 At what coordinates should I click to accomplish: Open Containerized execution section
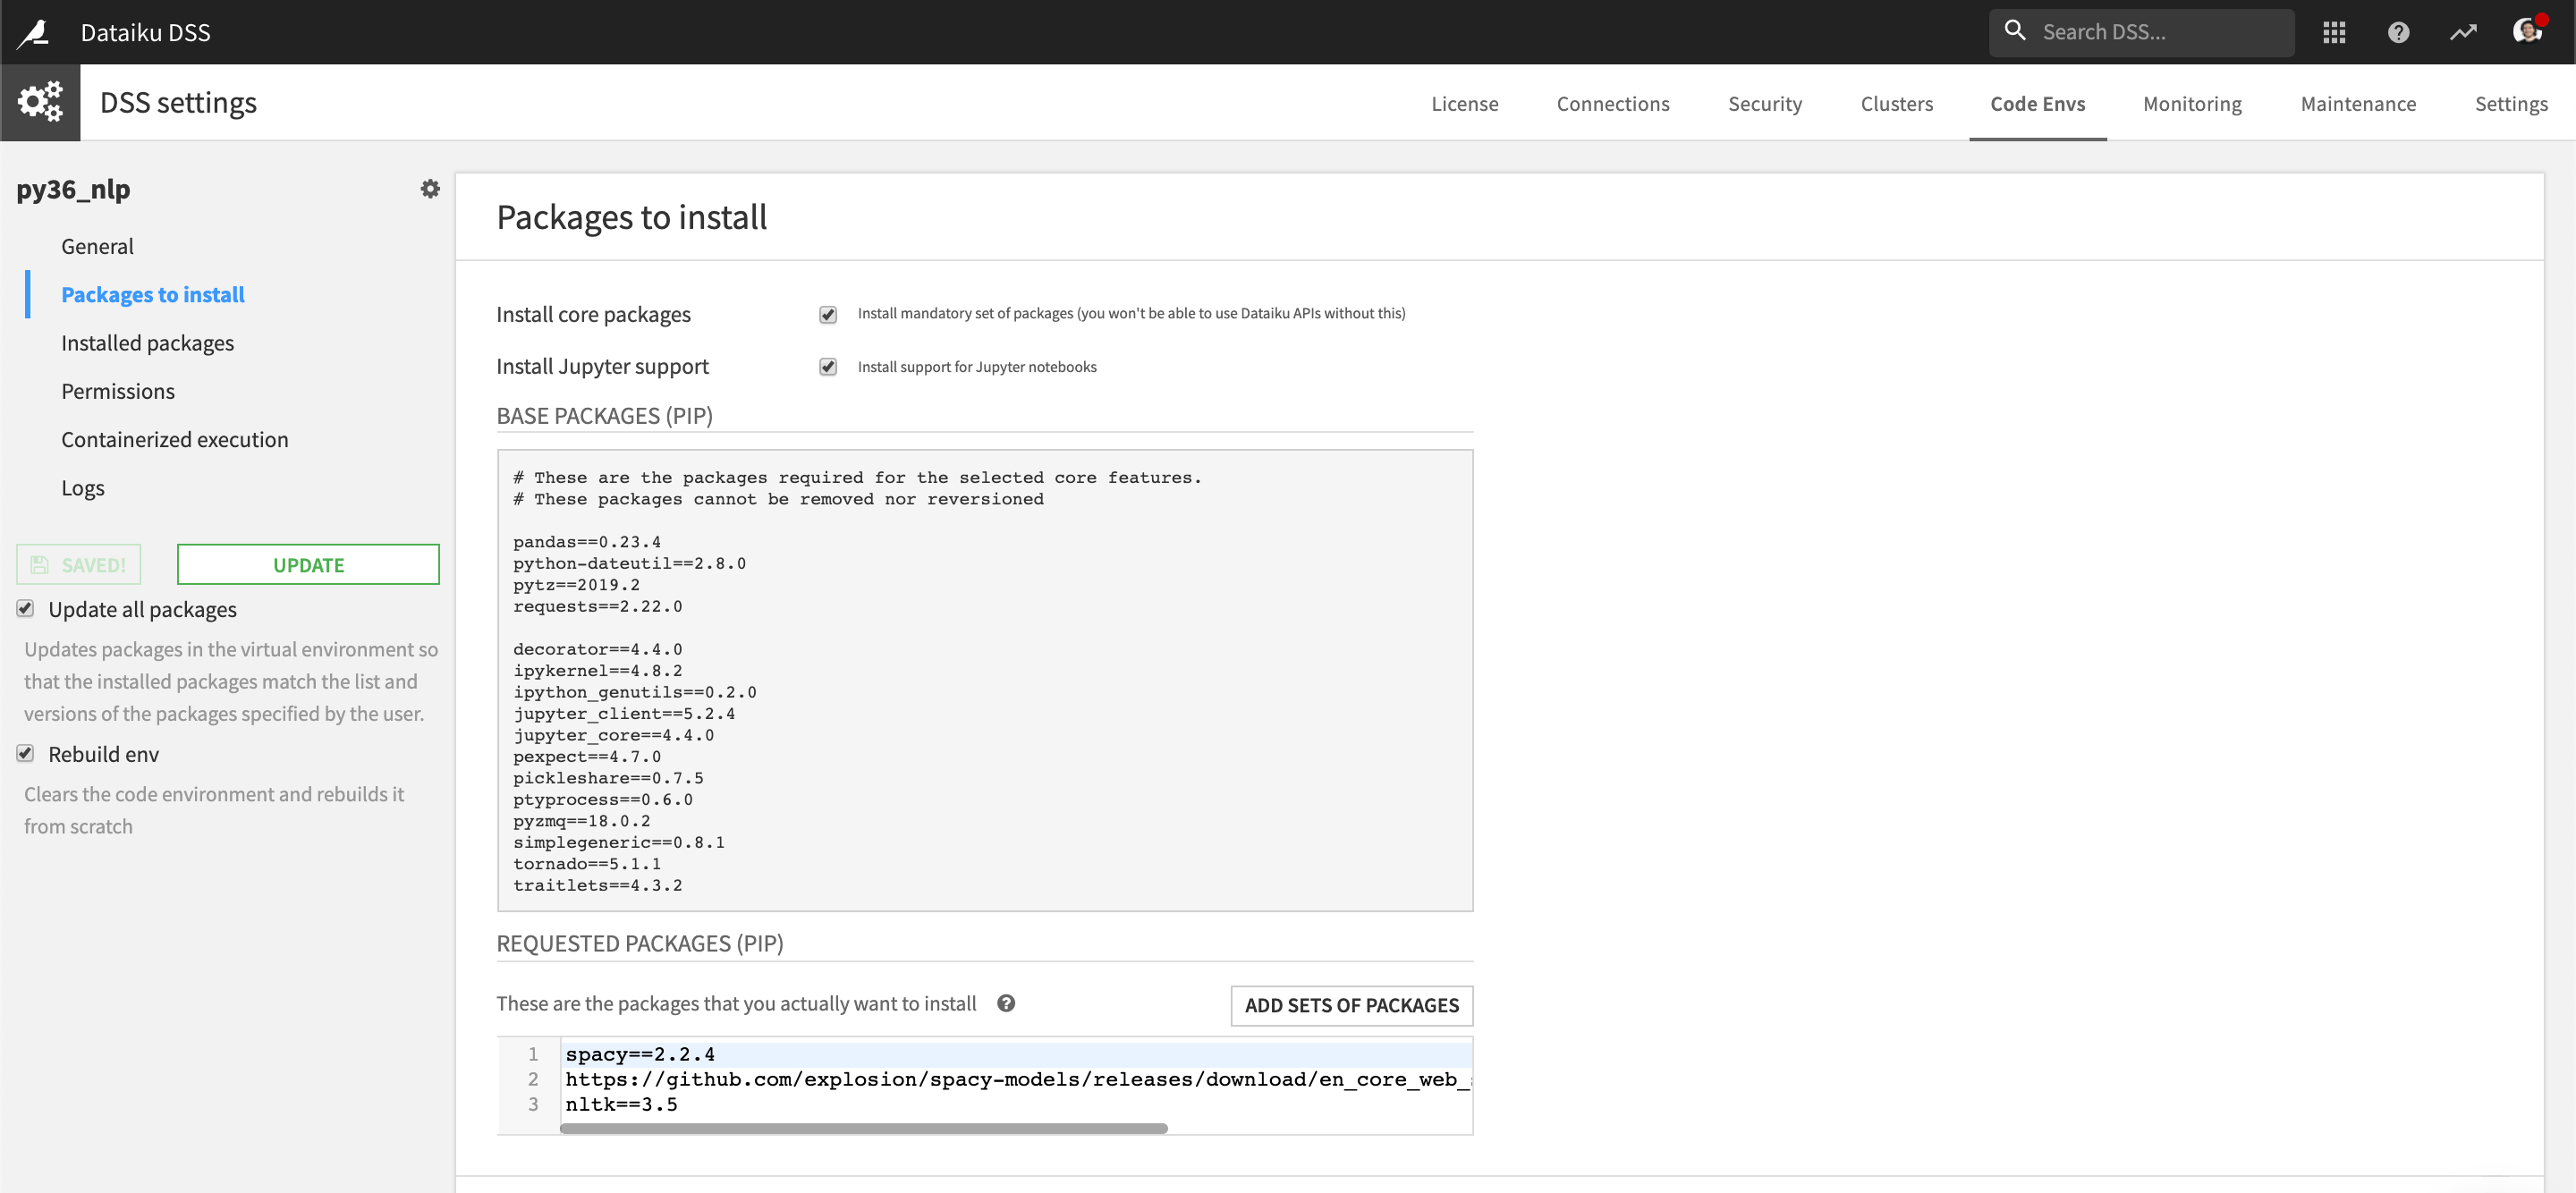click(x=174, y=439)
